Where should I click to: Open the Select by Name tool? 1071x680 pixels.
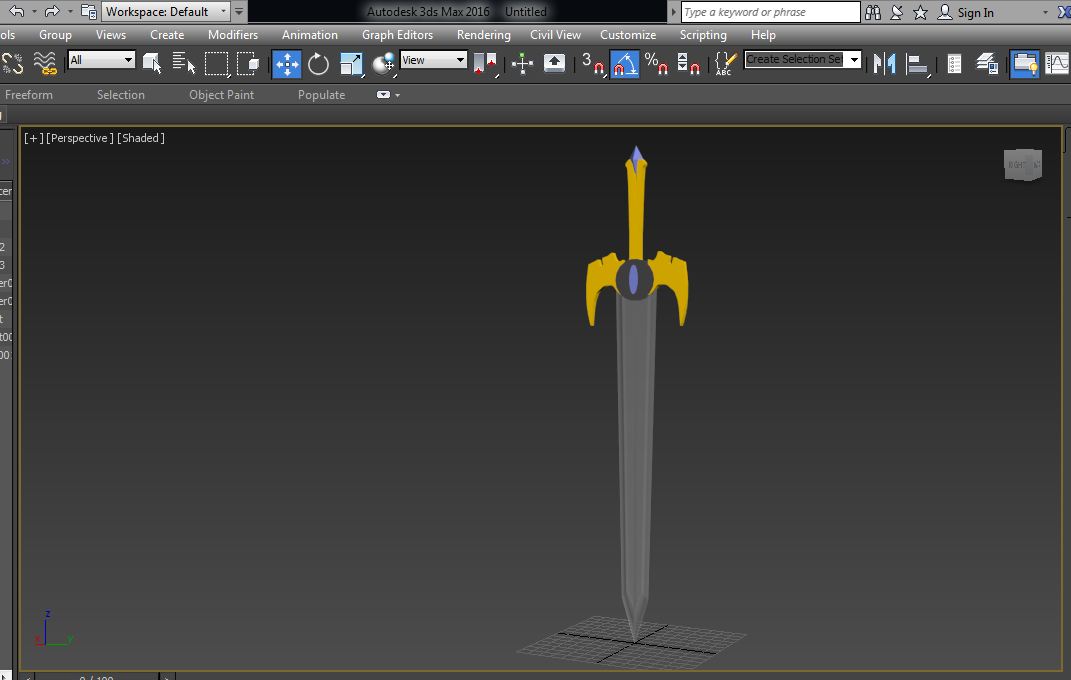183,63
